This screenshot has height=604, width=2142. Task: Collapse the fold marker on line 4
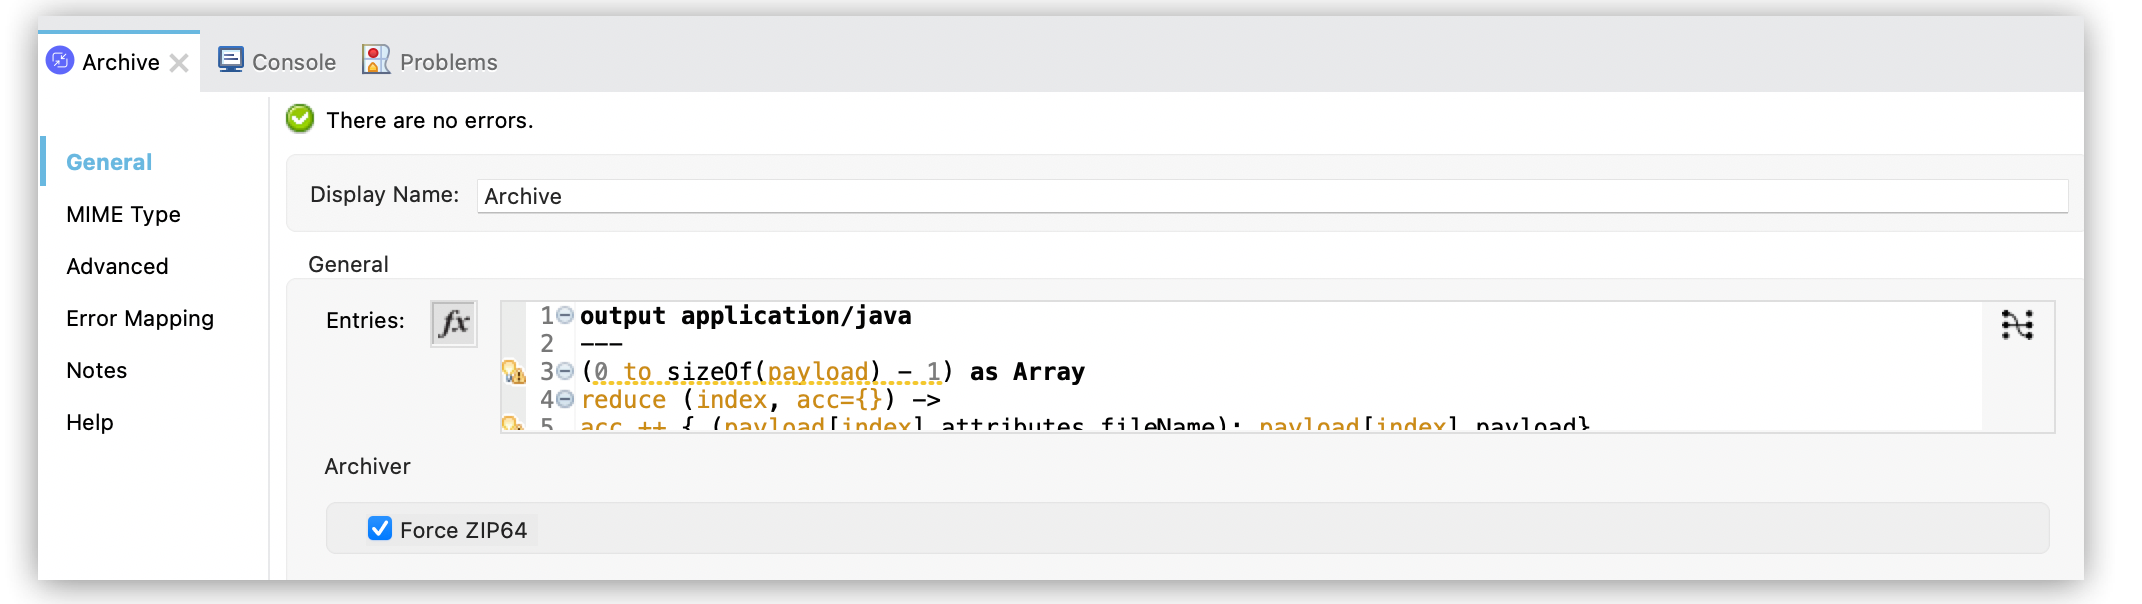tap(565, 399)
